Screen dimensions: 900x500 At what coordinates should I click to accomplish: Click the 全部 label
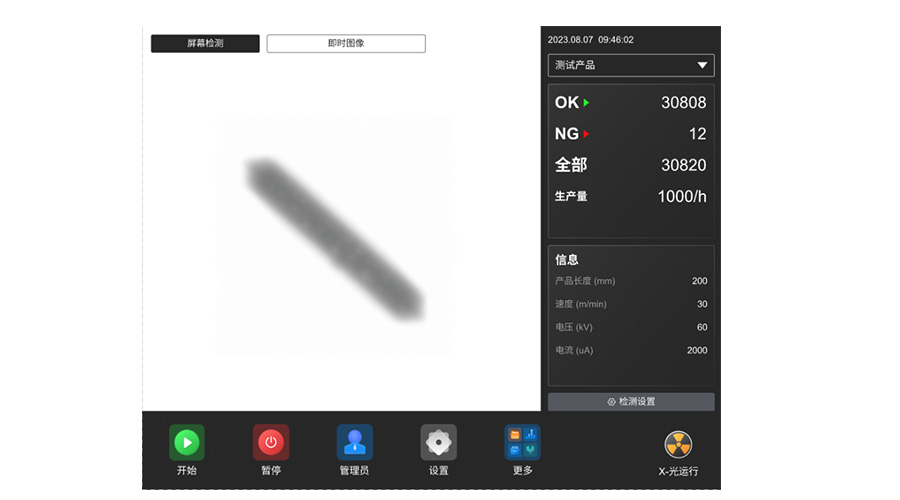571,165
